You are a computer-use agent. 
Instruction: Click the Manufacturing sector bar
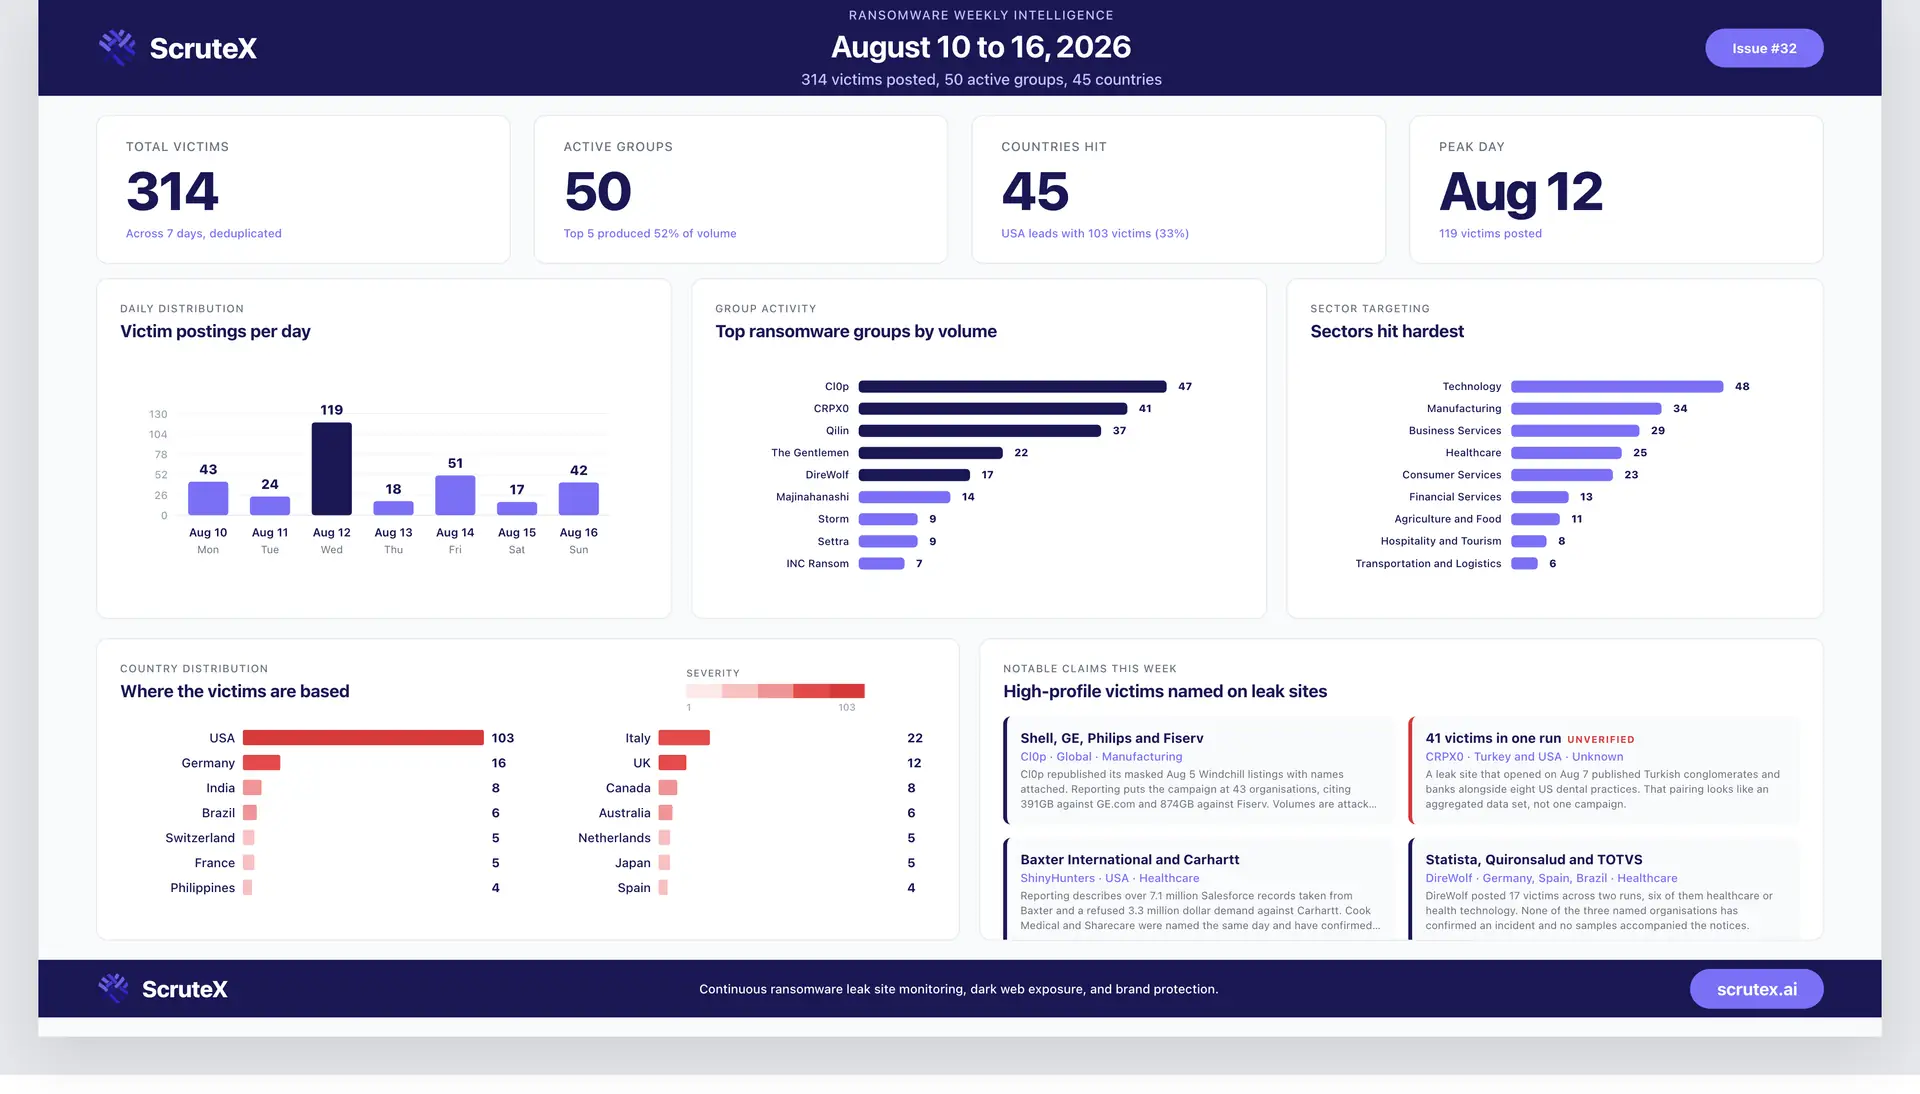tap(1586, 408)
